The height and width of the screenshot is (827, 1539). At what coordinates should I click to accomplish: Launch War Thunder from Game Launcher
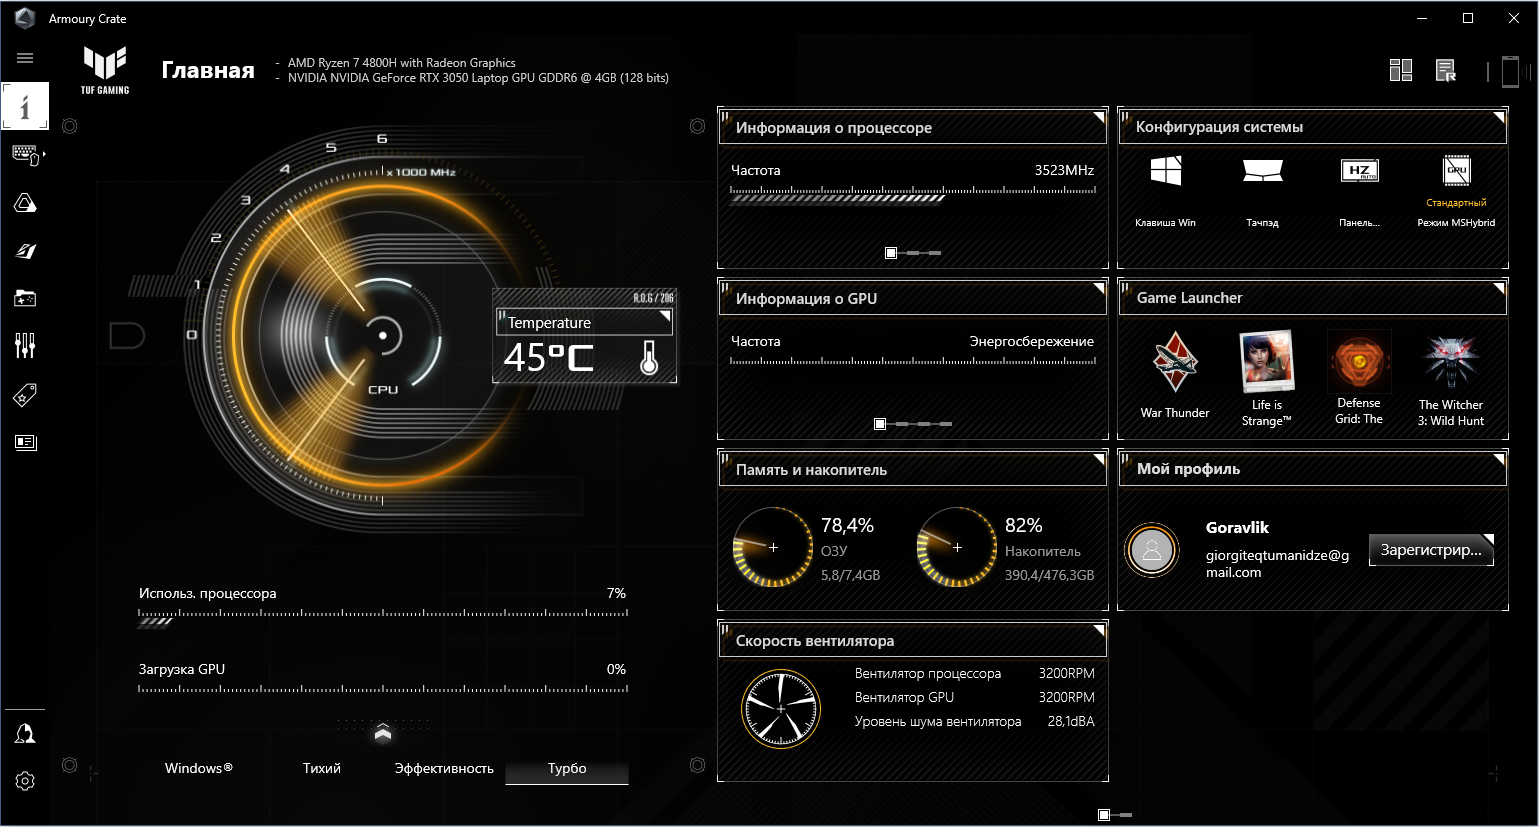point(1175,375)
